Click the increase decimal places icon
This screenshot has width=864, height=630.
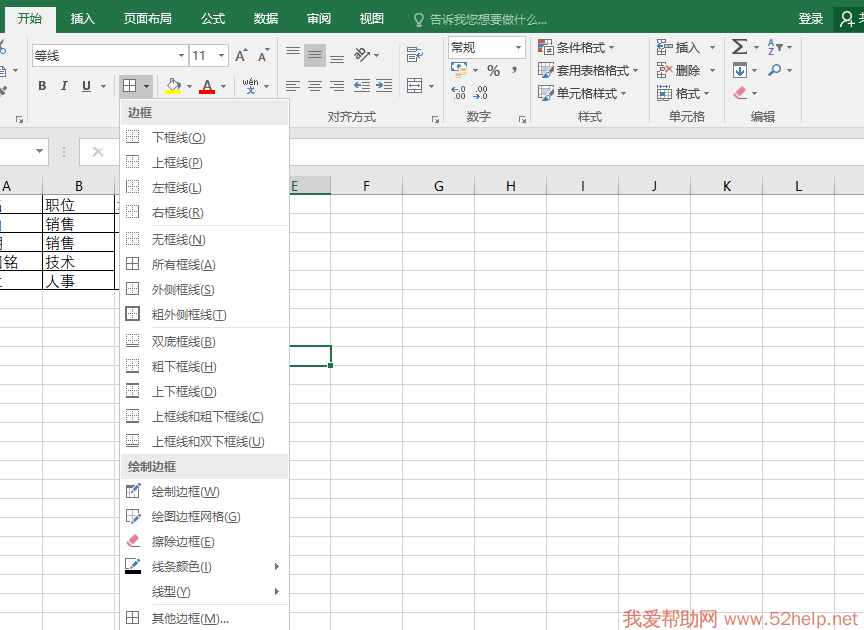pos(458,93)
